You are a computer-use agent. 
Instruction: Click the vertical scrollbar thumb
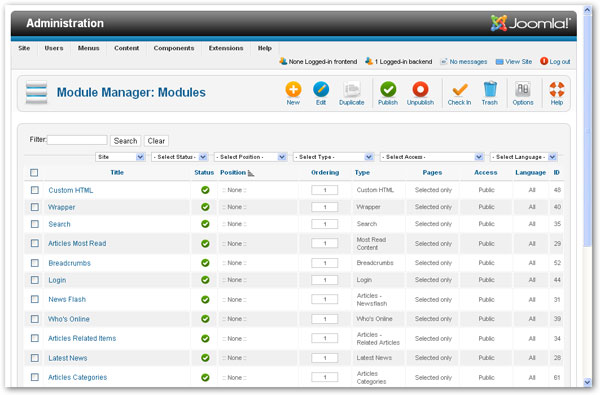coord(588,130)
